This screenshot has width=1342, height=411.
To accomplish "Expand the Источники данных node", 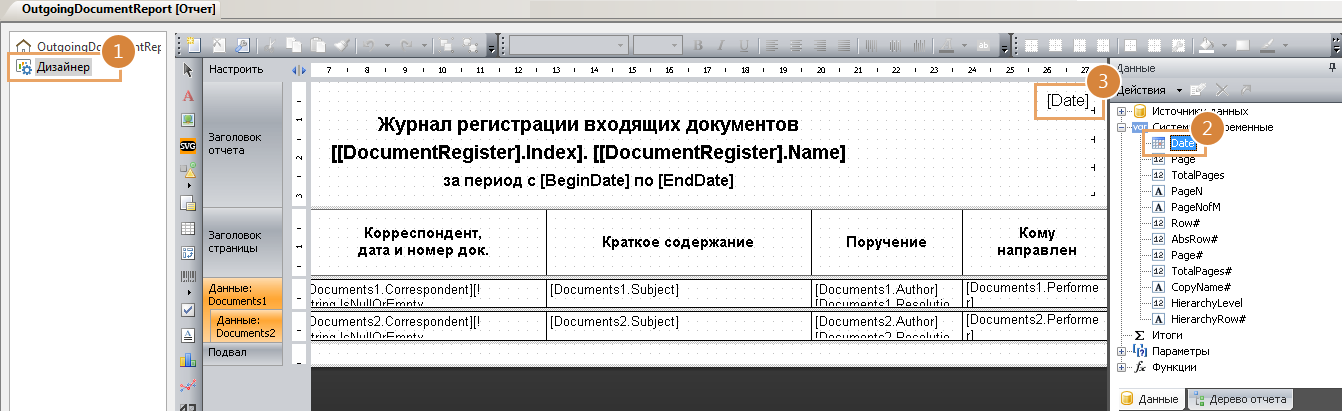I will [x=1122, y=111].
